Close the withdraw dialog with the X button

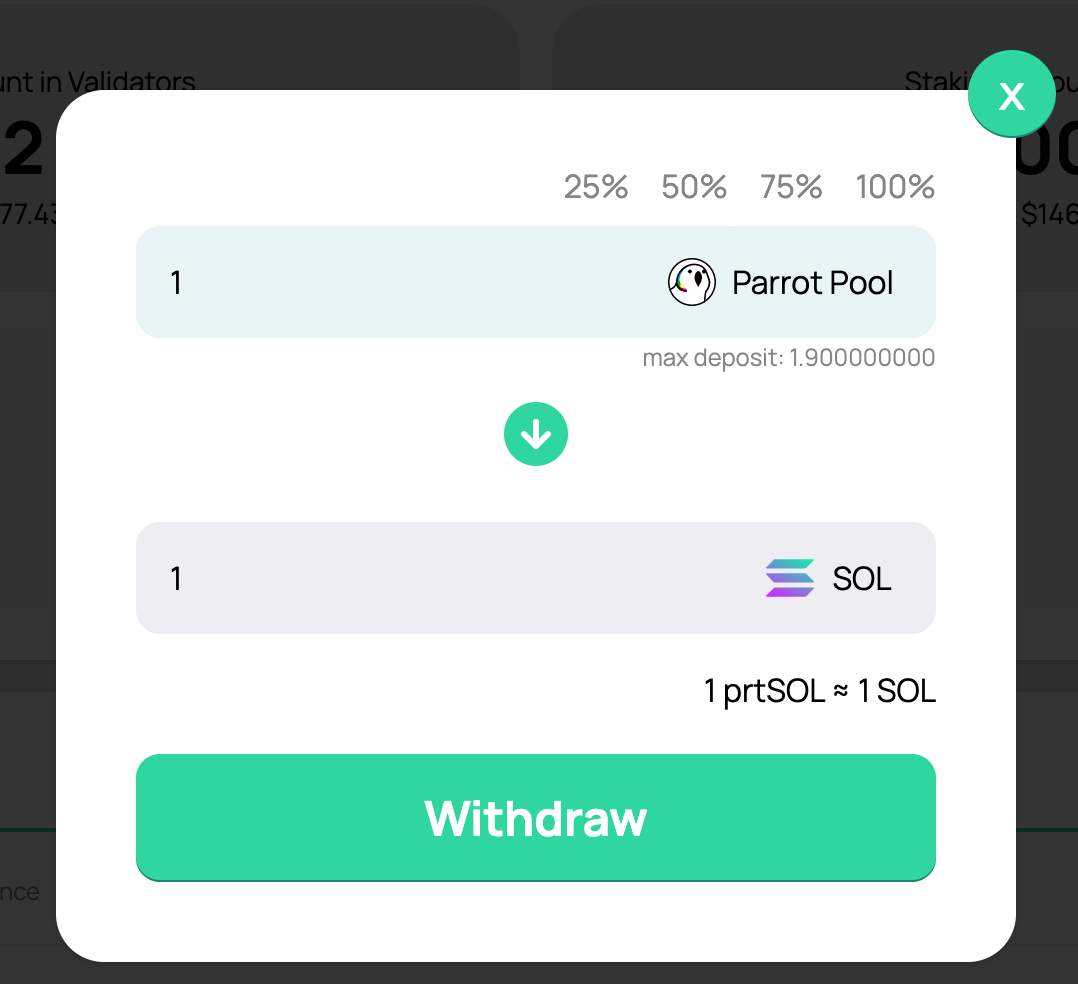(x=1011, y=94)
